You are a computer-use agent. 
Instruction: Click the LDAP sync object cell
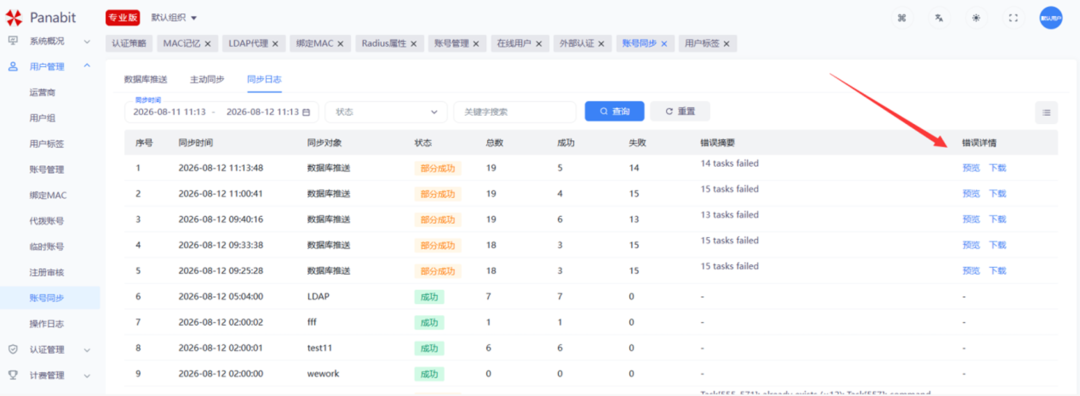tap(318, 296)
